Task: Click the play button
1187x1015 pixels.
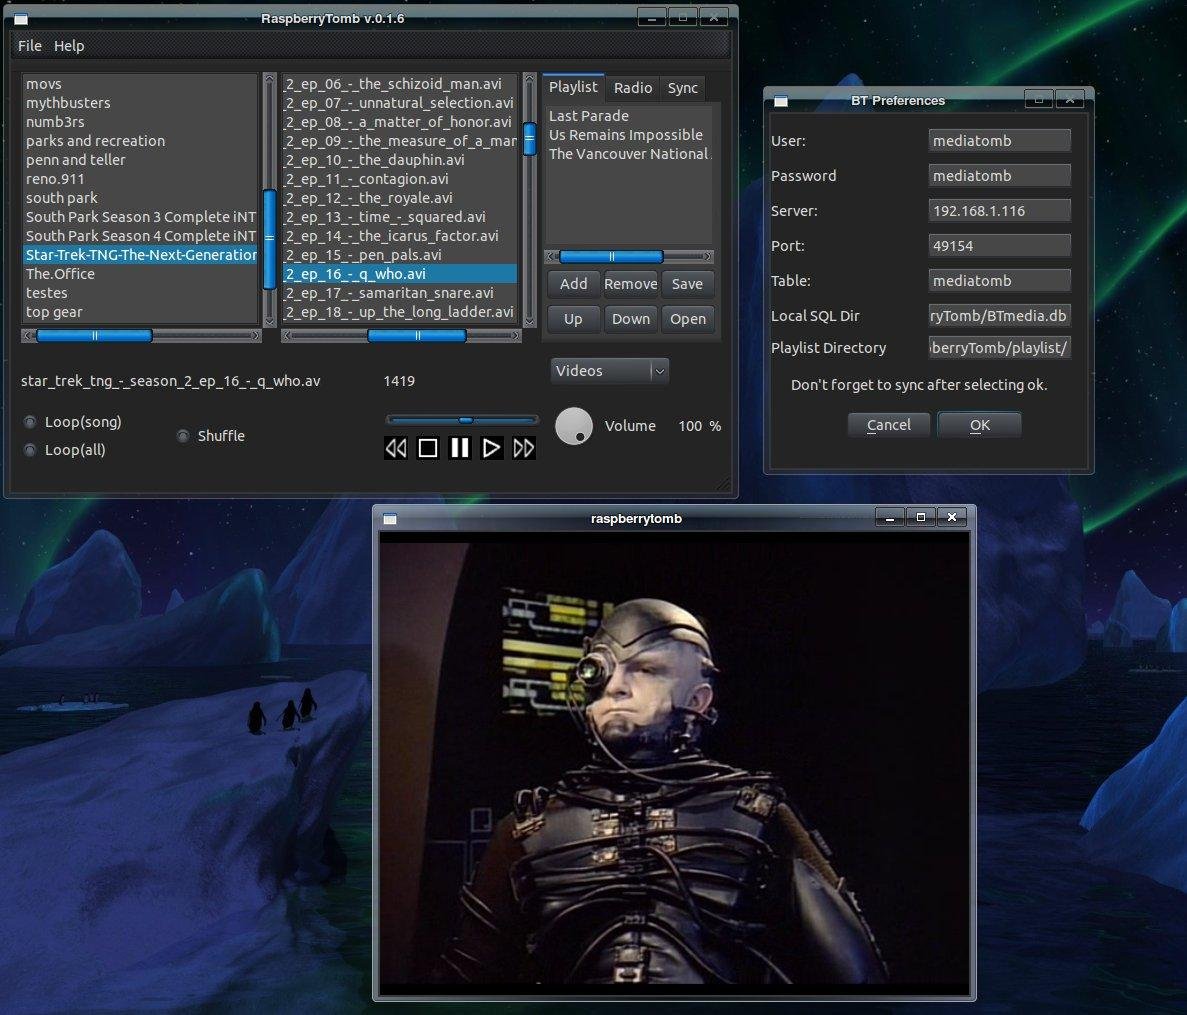Action: click(491, 448)
